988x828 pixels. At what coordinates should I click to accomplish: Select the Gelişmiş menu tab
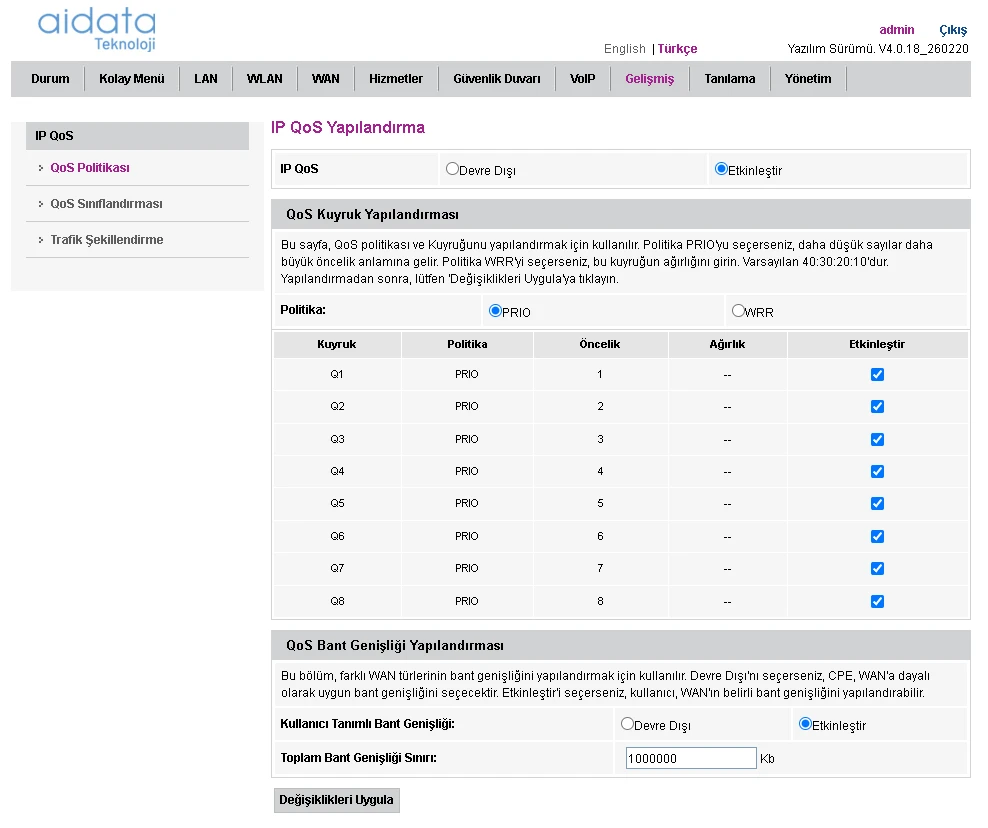[650, 79]
